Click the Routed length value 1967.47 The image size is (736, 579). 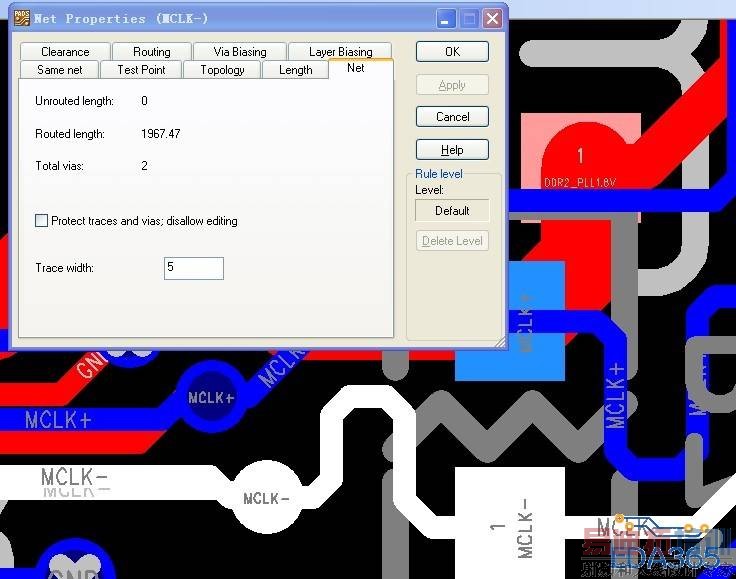(161, 134)
